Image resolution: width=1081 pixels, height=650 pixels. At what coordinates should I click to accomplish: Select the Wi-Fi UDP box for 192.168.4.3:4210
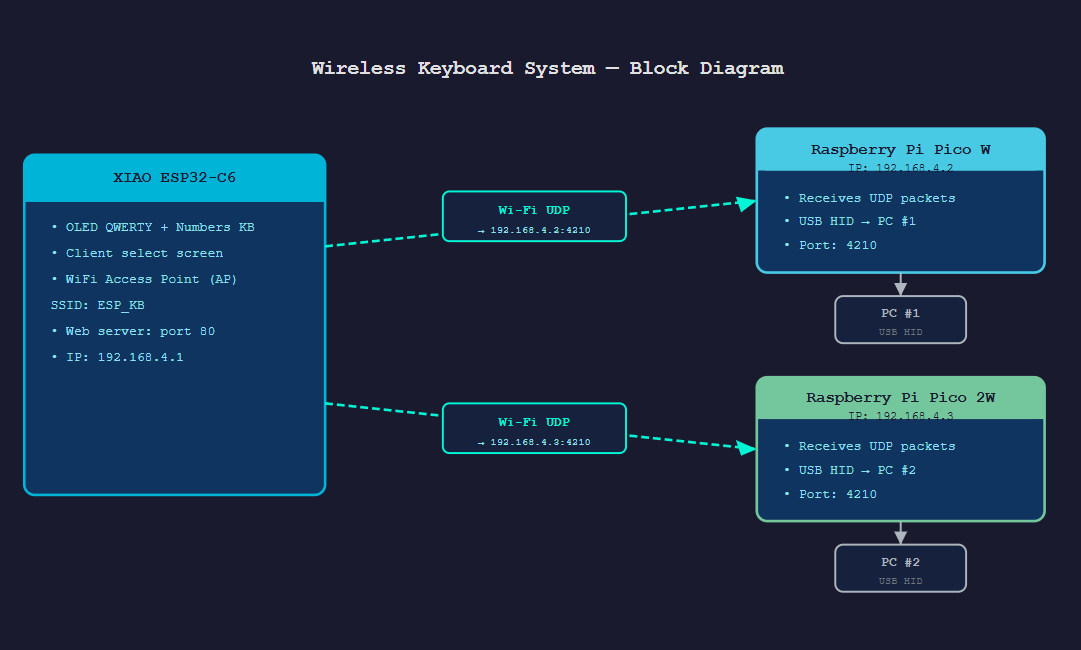(x=534, y=428)
